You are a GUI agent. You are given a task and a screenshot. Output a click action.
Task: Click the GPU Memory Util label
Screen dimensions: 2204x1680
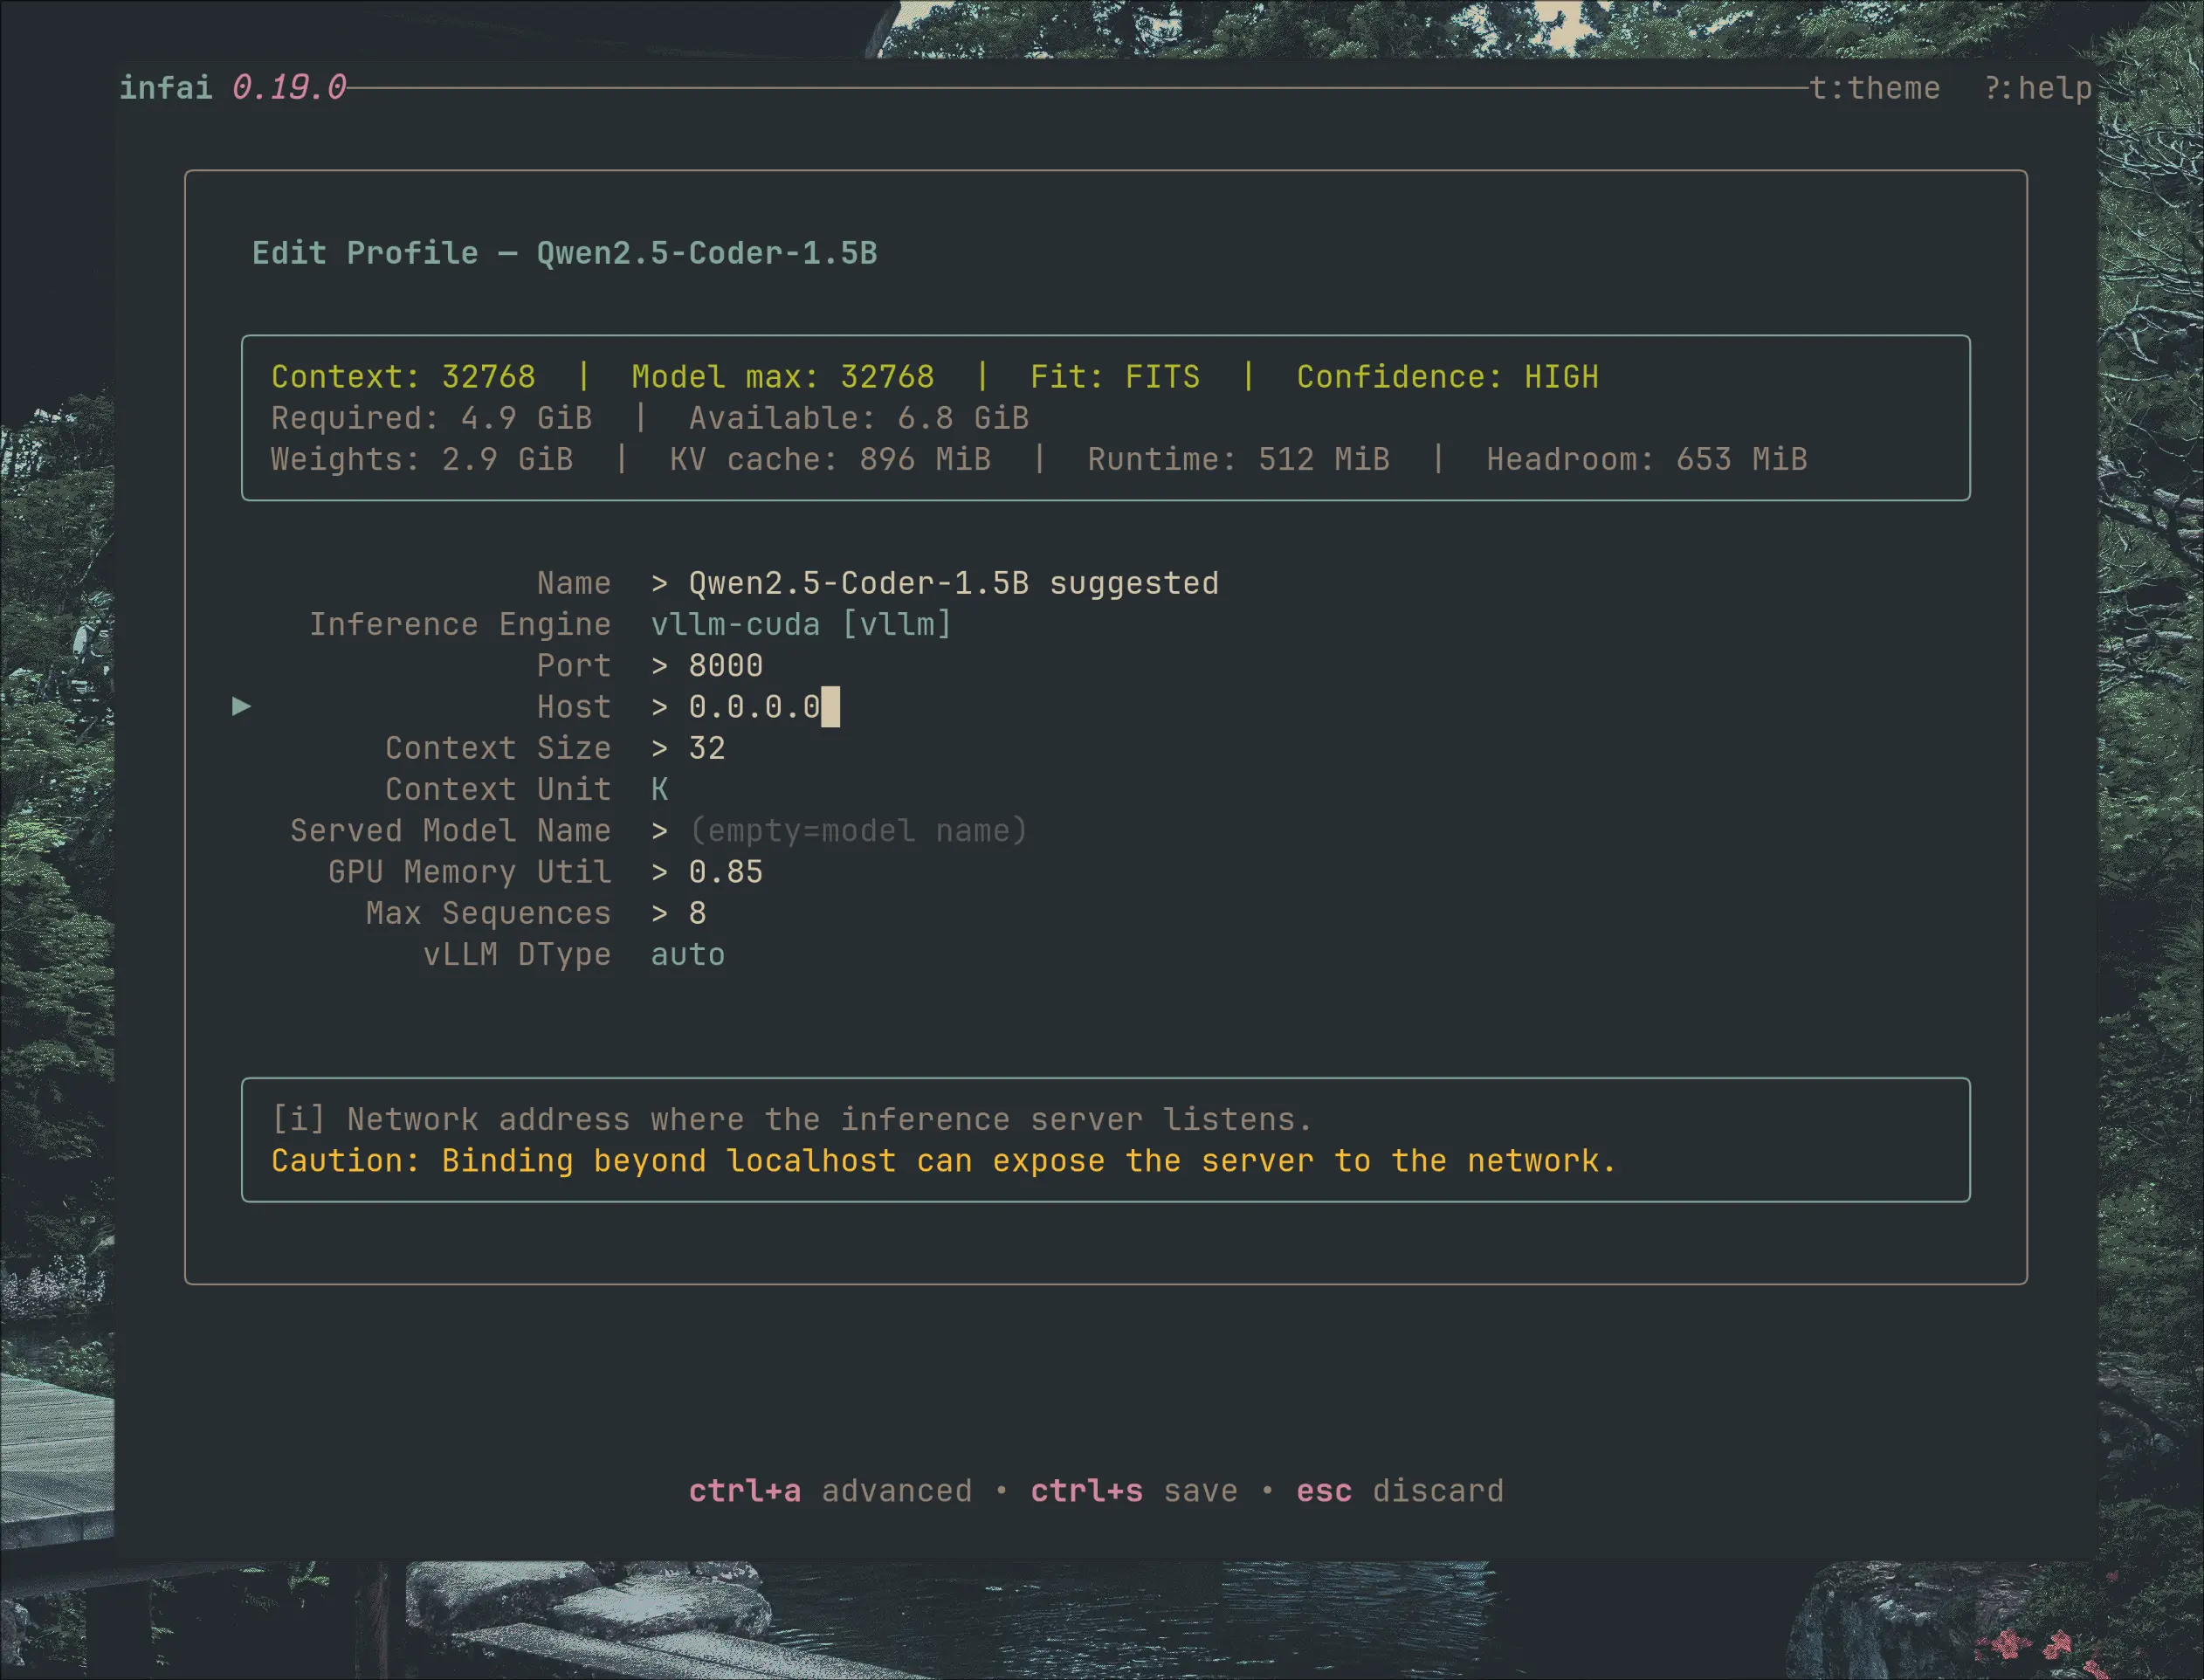click(470, 872)
